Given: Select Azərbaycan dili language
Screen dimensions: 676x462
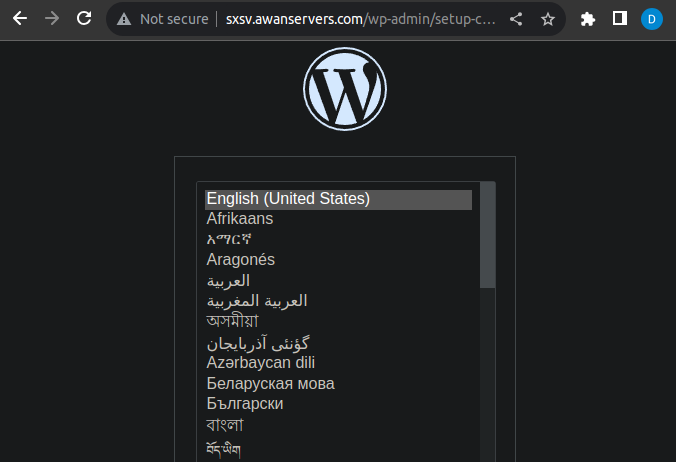Looking at the screenshot, I should pos(338,363).
